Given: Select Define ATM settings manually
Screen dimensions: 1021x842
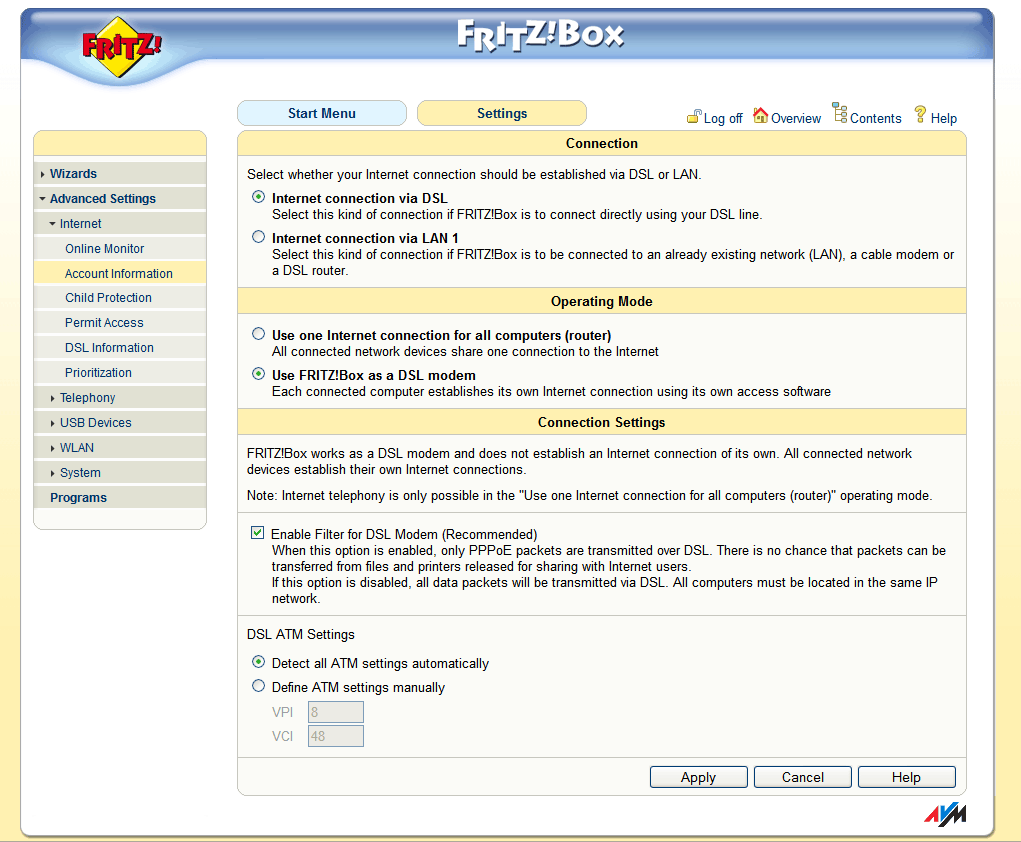Looking at the screenshot, I should tap(259, 686).
